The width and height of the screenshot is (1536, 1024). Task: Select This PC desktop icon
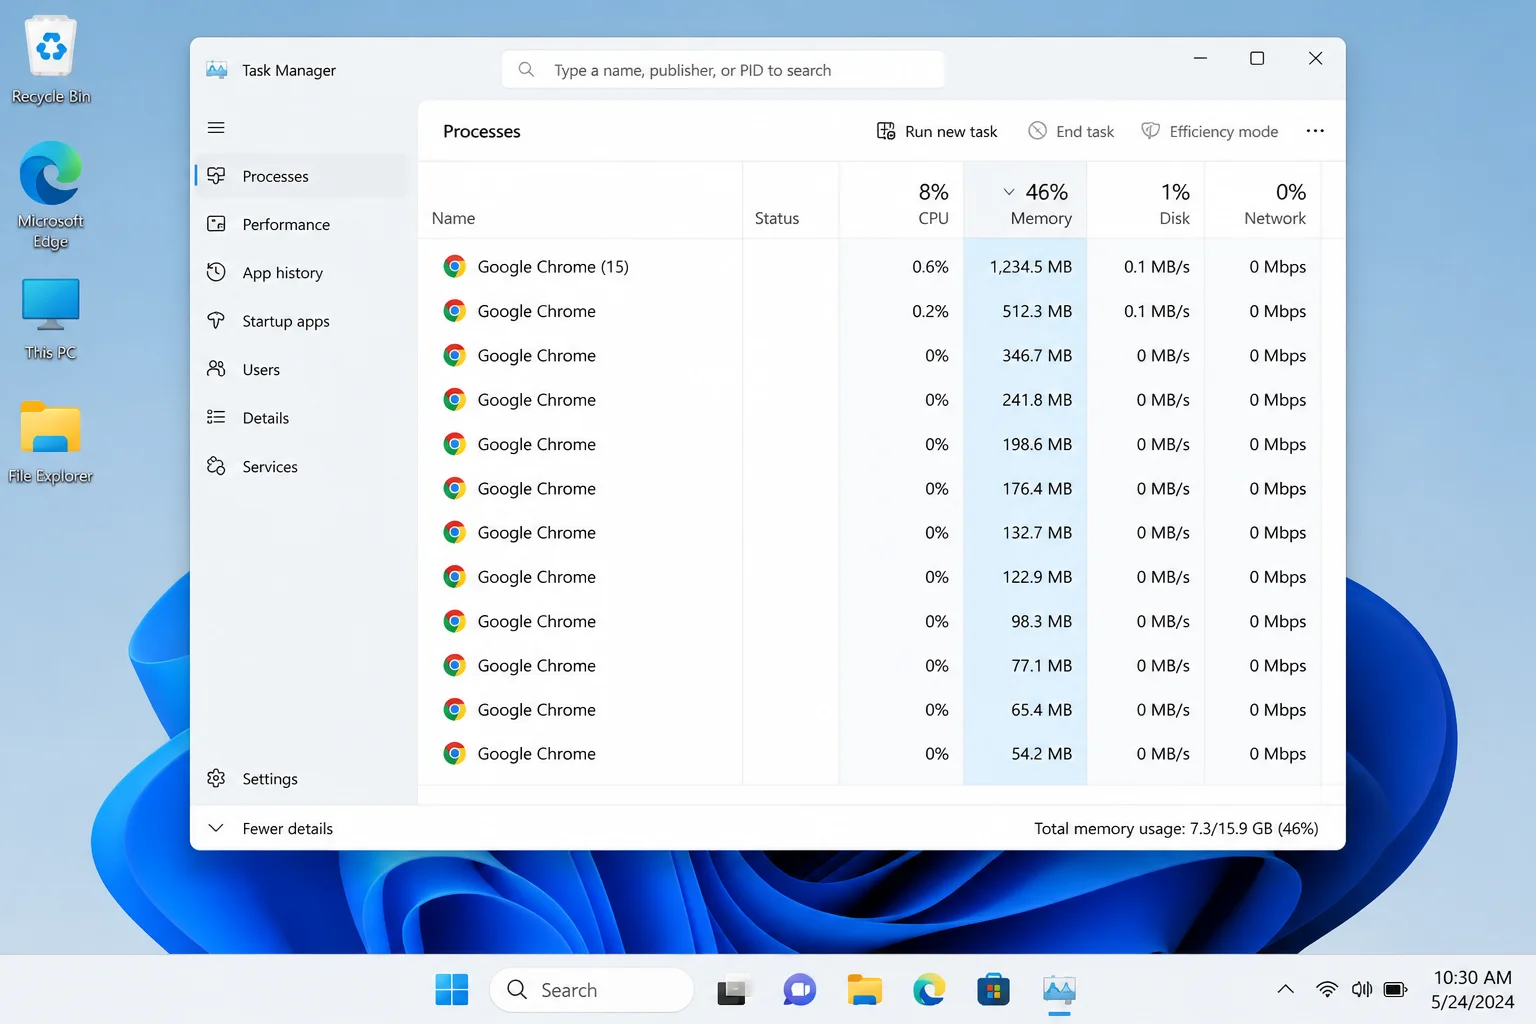point(51,319)
